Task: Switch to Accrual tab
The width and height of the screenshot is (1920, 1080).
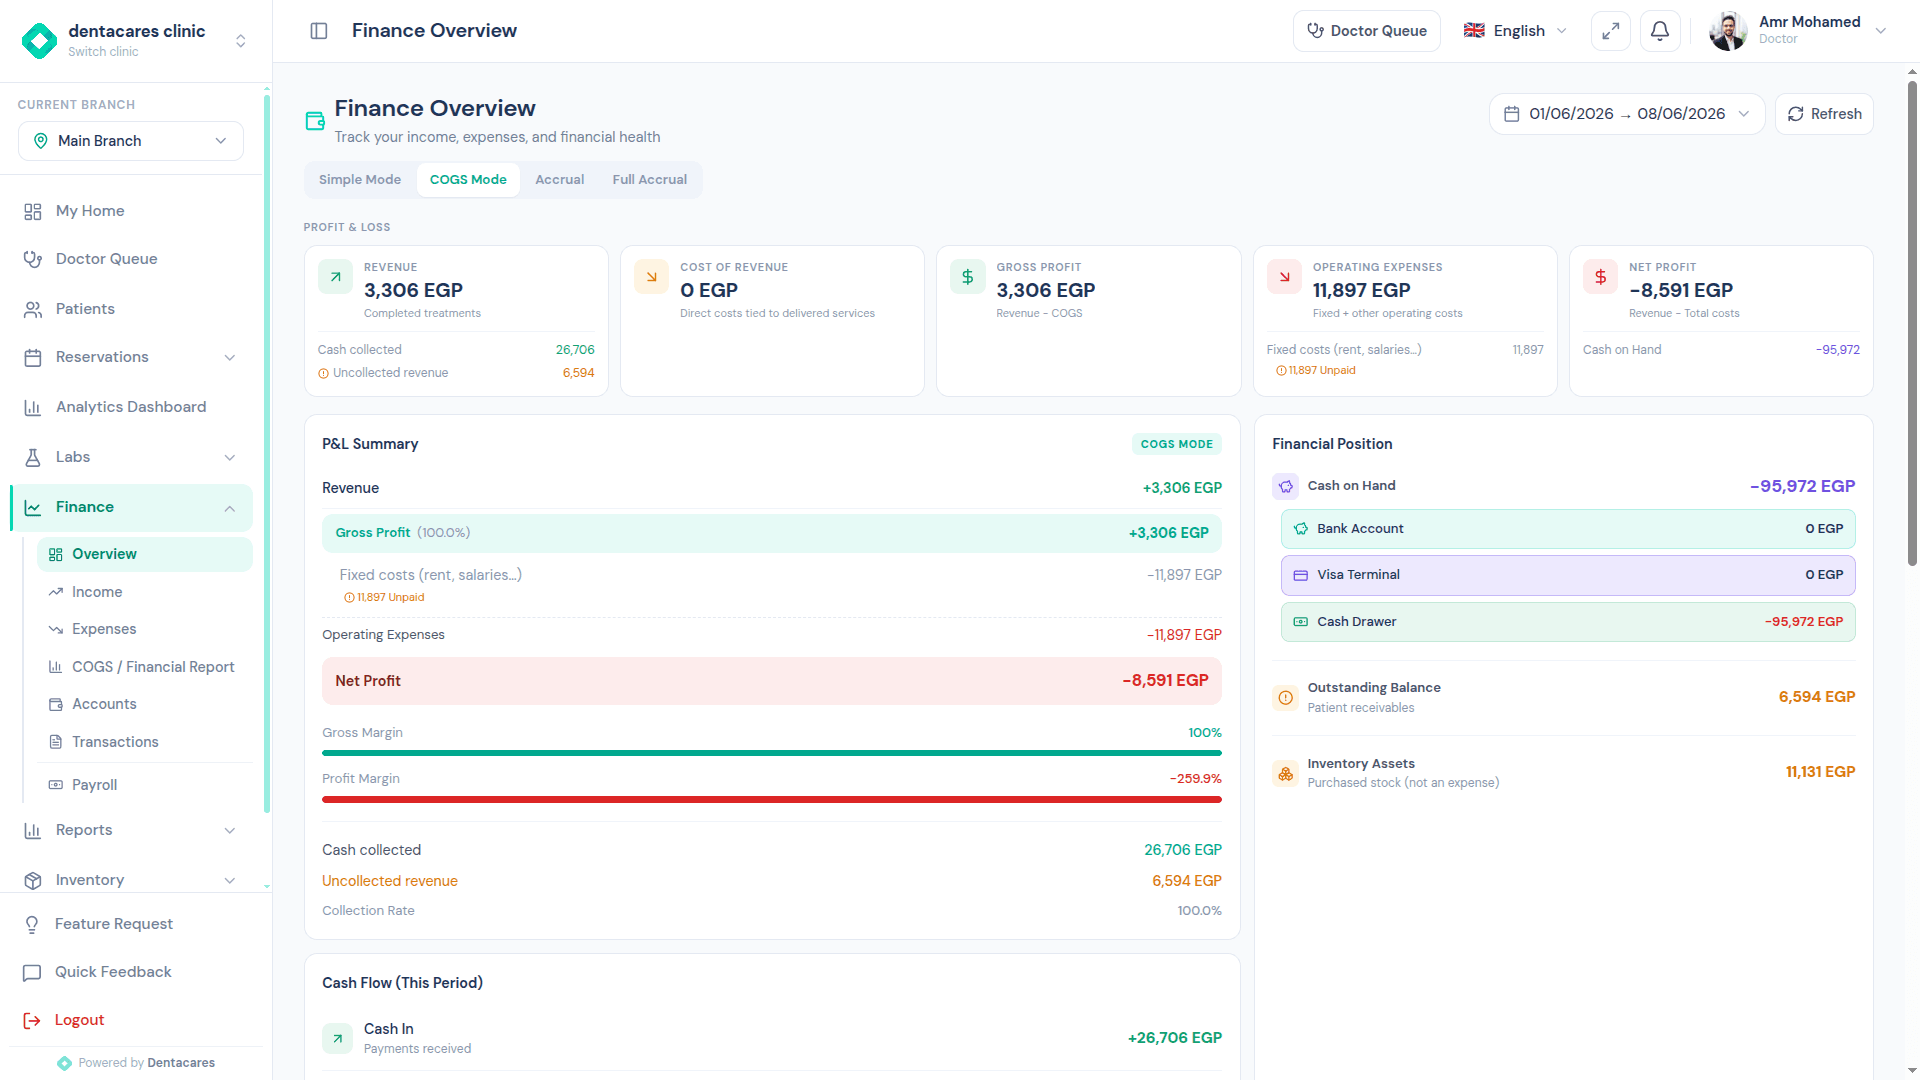Action: 559,180
